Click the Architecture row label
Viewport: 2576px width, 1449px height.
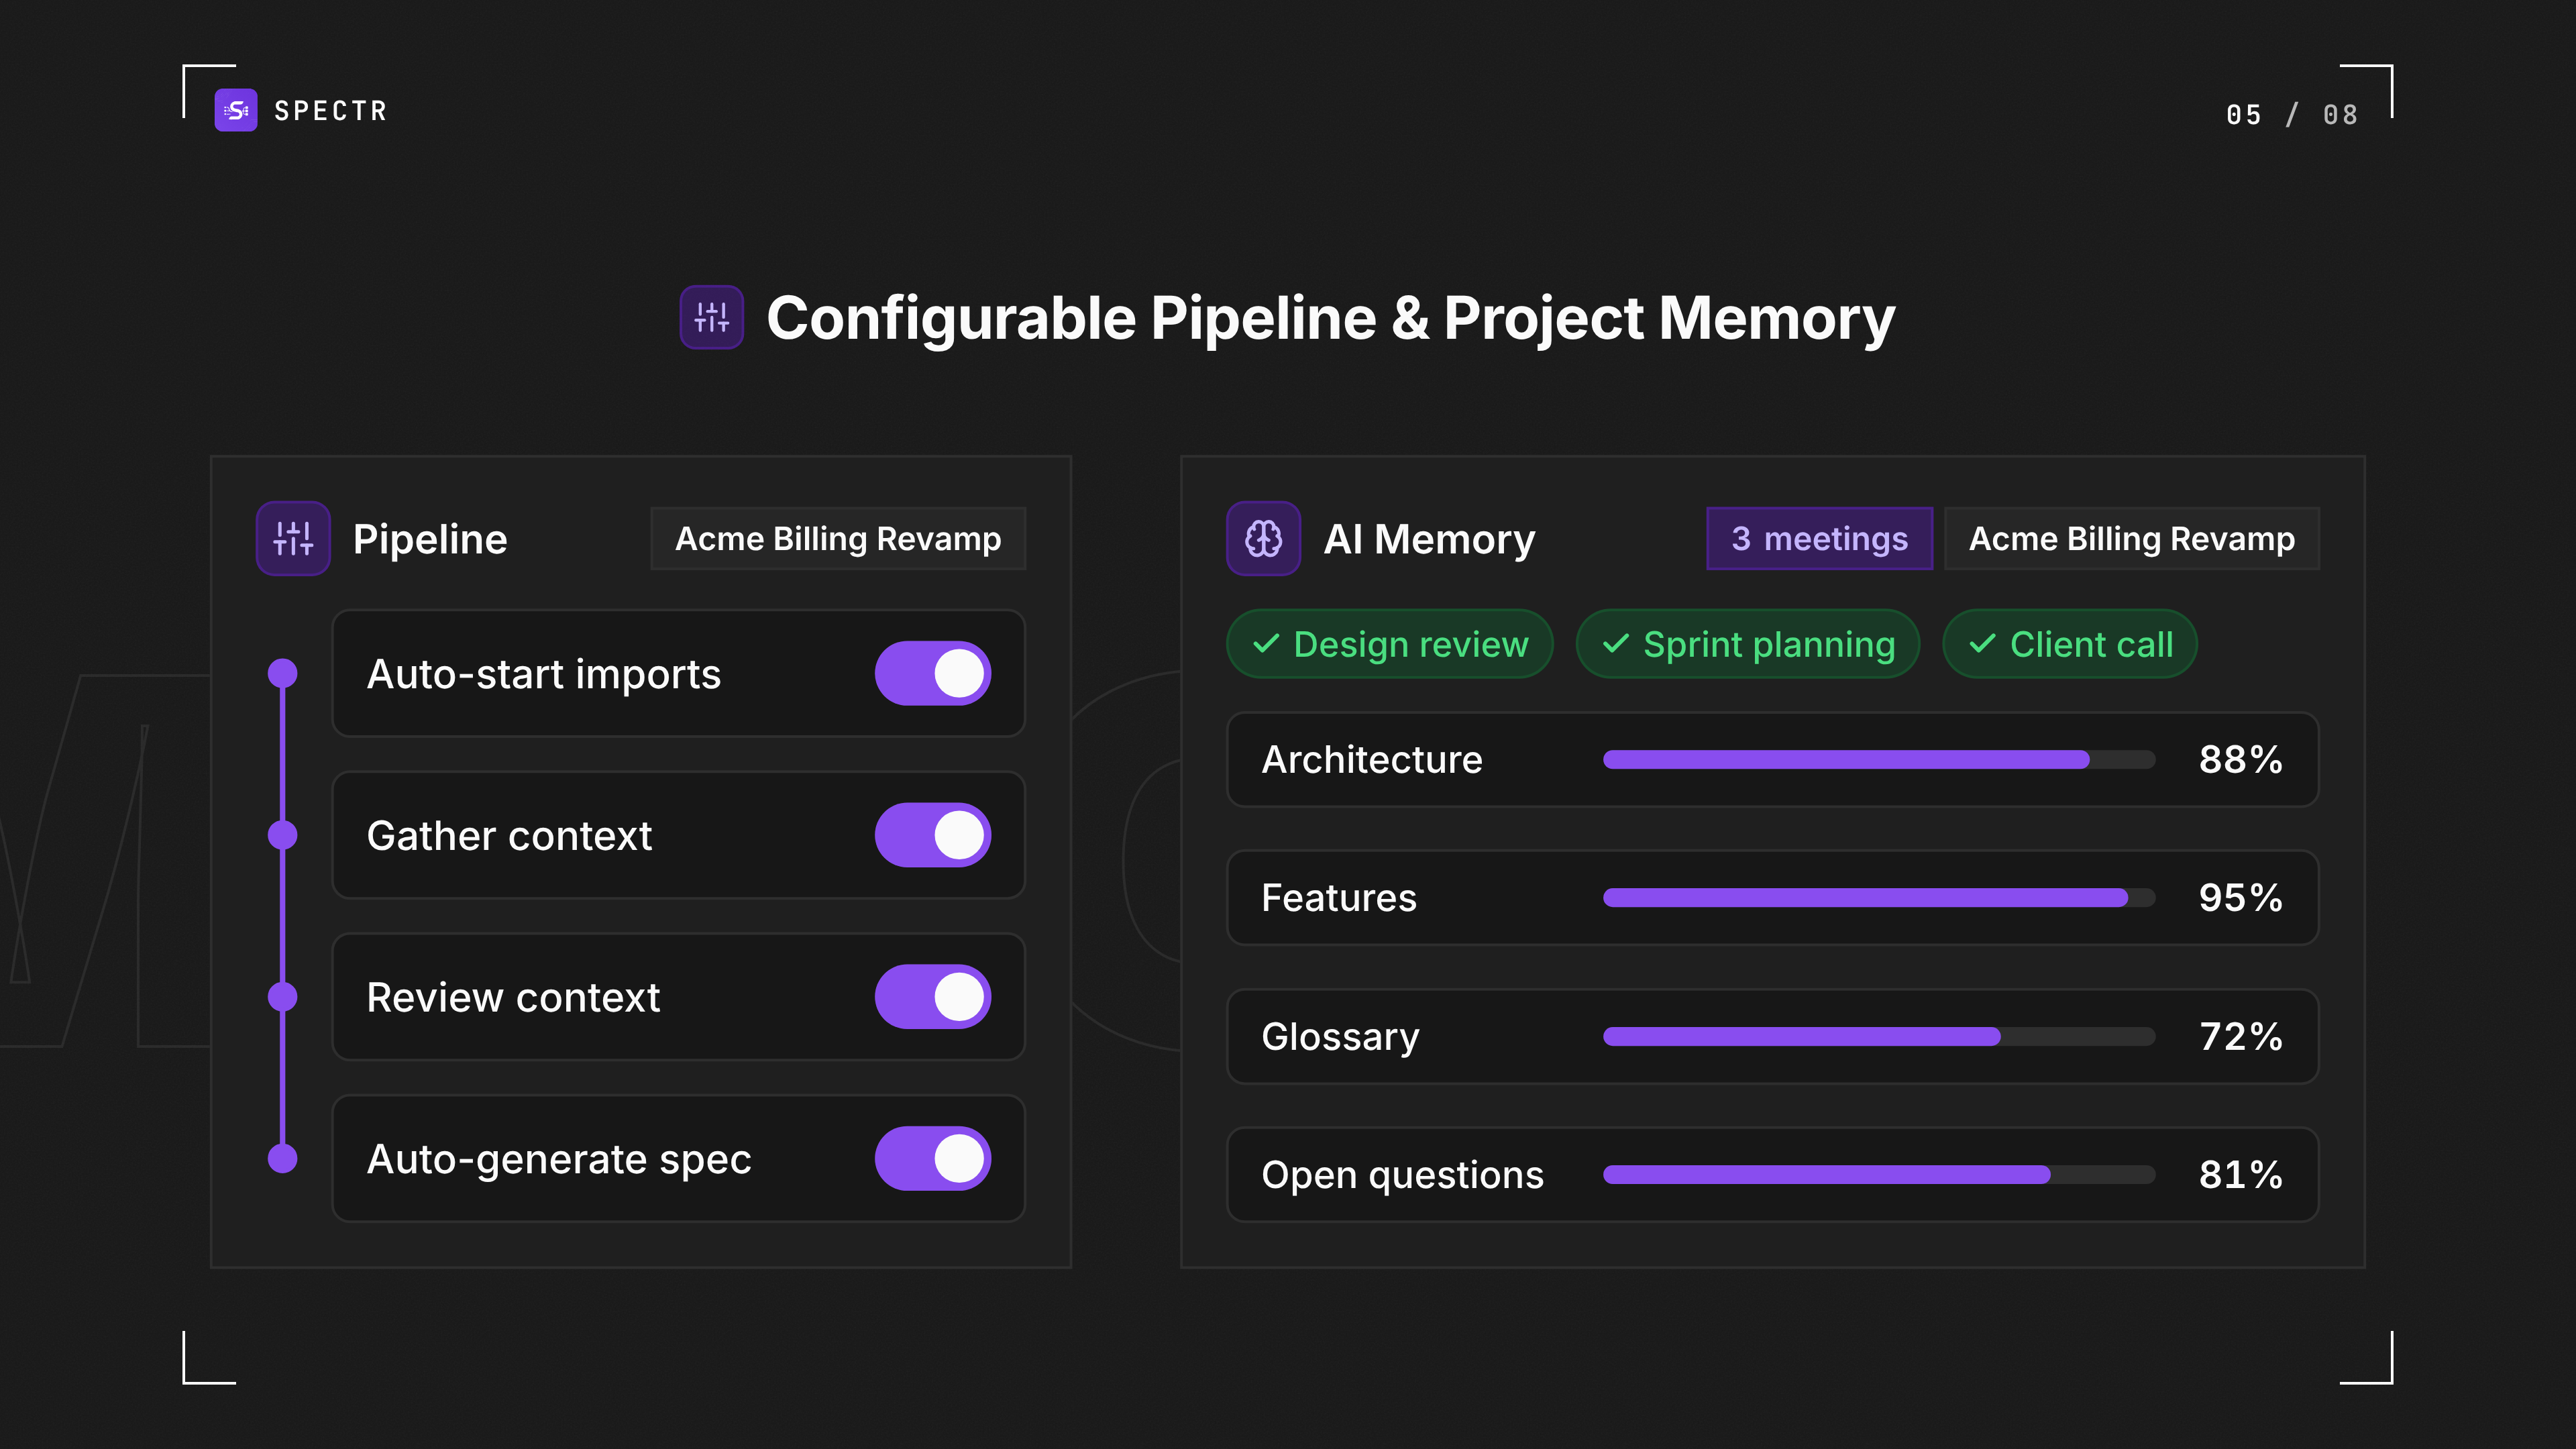pyautogui.click(x=1372, y=760)
